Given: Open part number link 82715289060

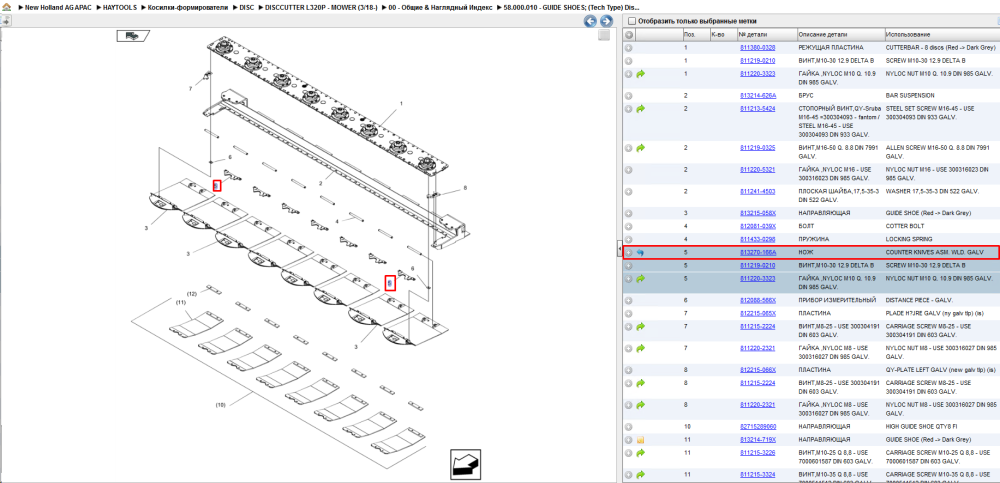Looking at the screenshot, I should 758,426.
